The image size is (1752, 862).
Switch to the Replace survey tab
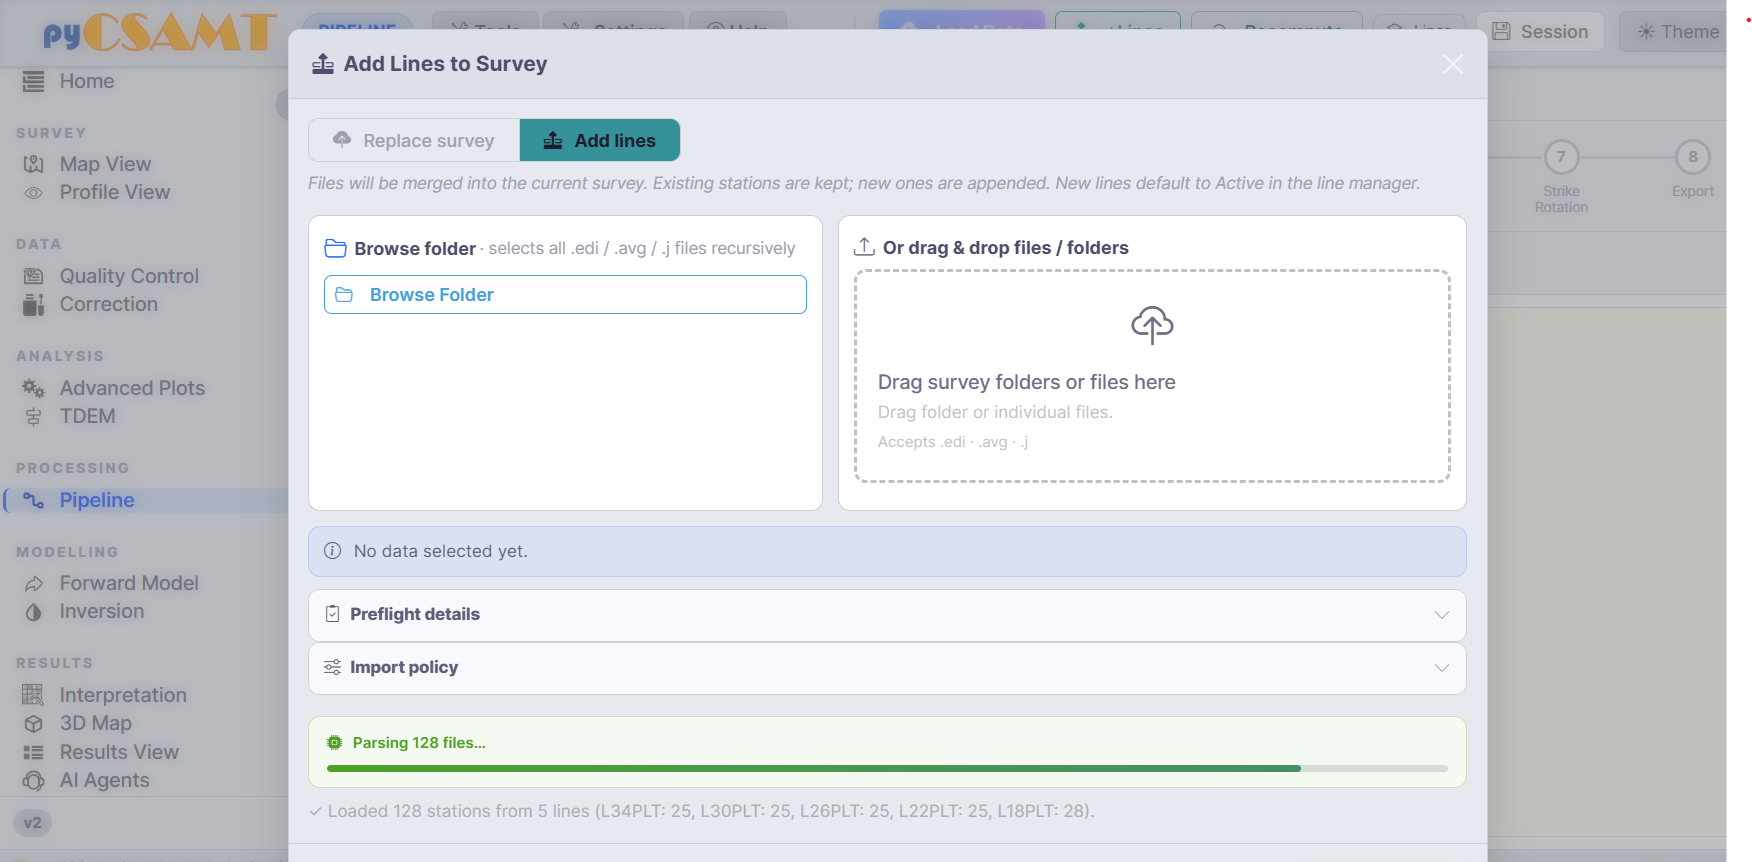(x=414, y=140)
